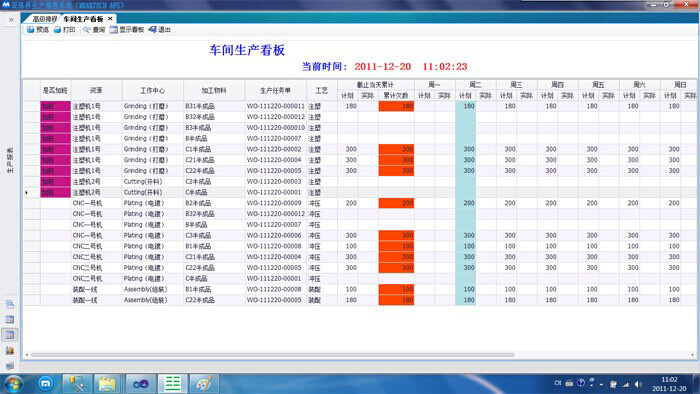
Task: Click the C2半成品 material cell
Action: click(214, 182)
